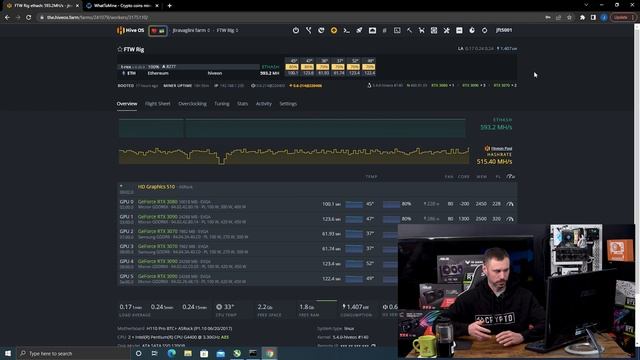Click the taskbar search box
640x360 pixels.
click(x=73, y=353)
